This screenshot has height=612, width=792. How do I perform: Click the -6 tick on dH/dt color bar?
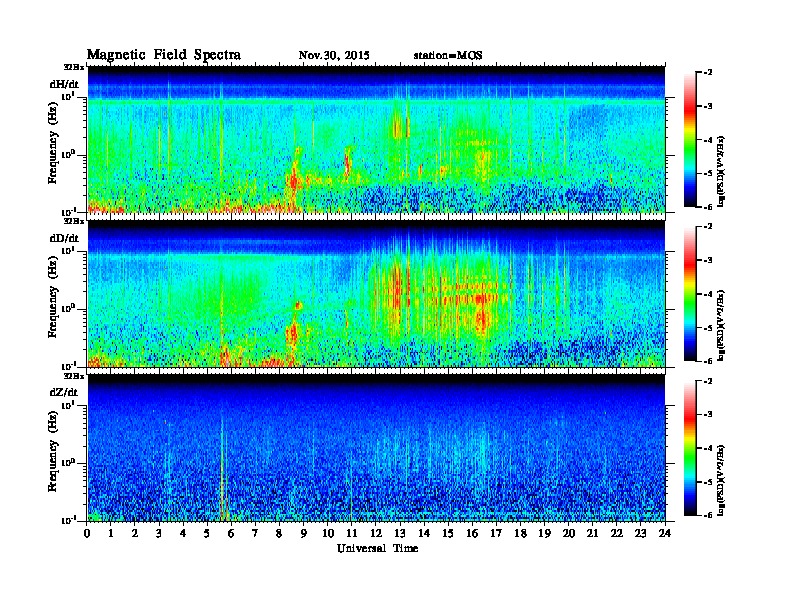(x=708, y=207)
